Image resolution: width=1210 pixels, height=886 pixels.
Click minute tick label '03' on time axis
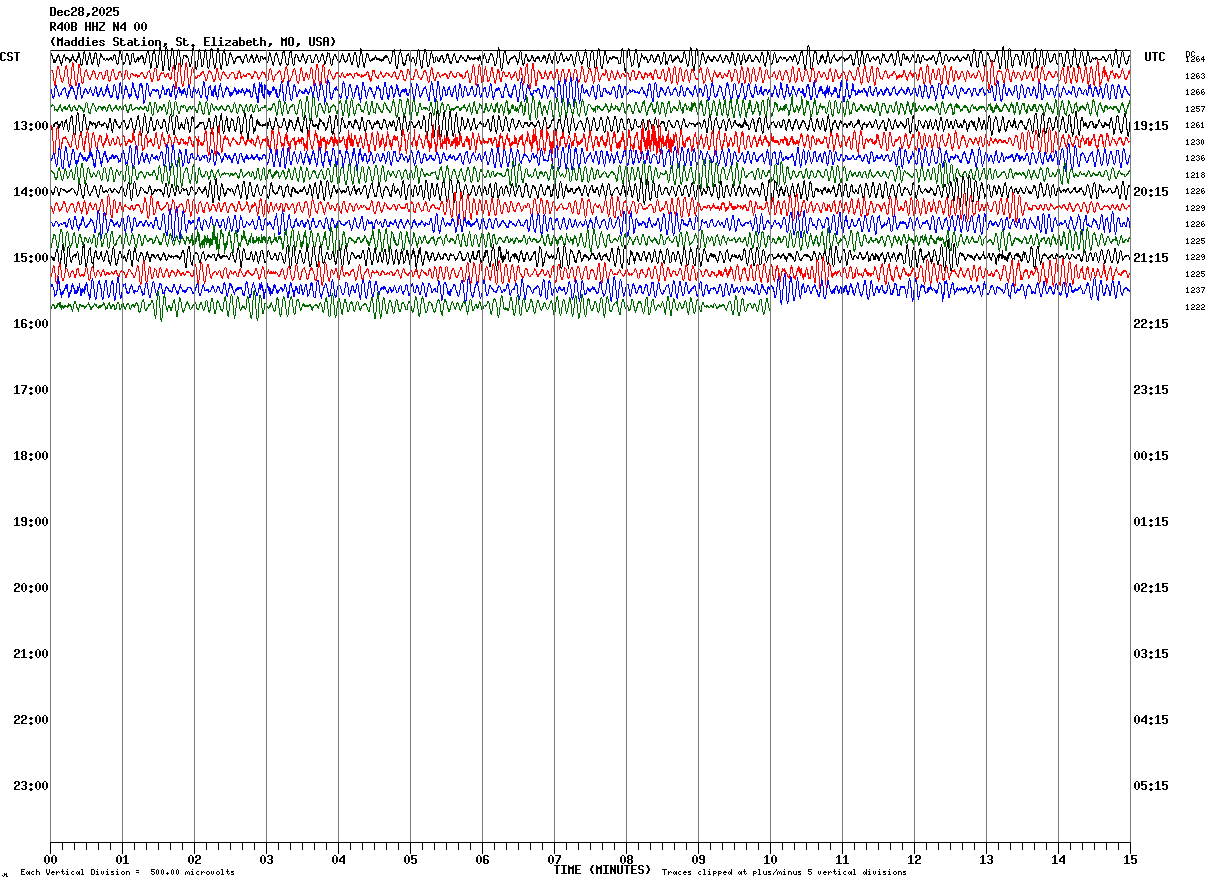tap(266, 859)
